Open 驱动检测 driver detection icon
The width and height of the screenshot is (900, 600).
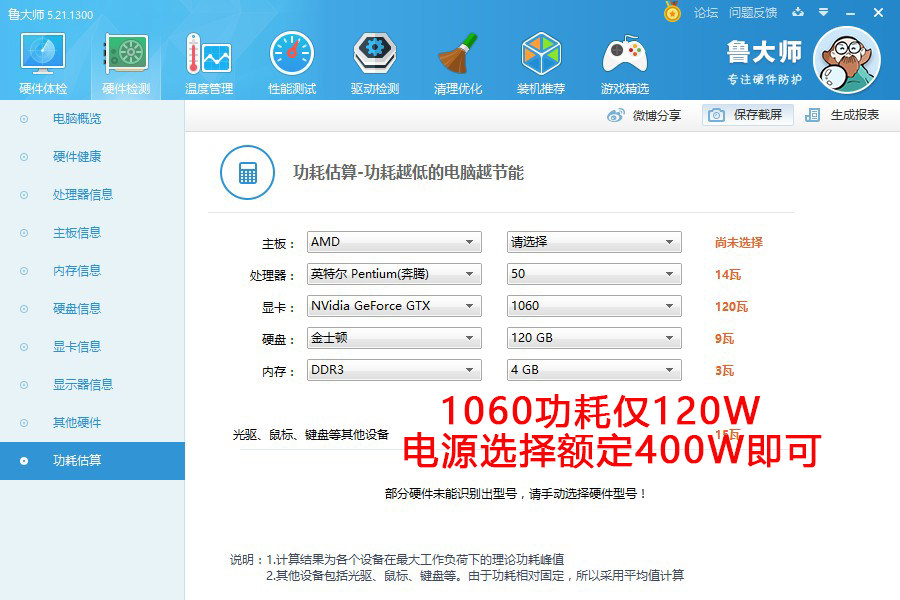coord(375,63)
